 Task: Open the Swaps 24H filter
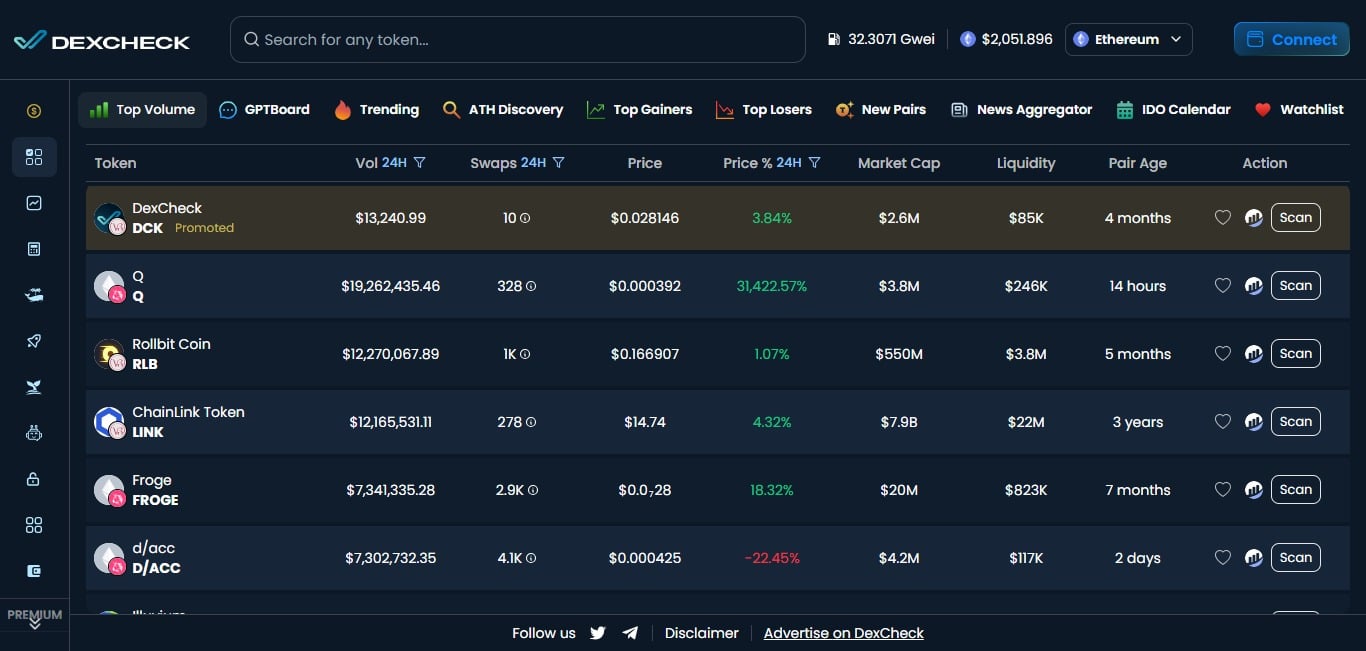(559, 163)
